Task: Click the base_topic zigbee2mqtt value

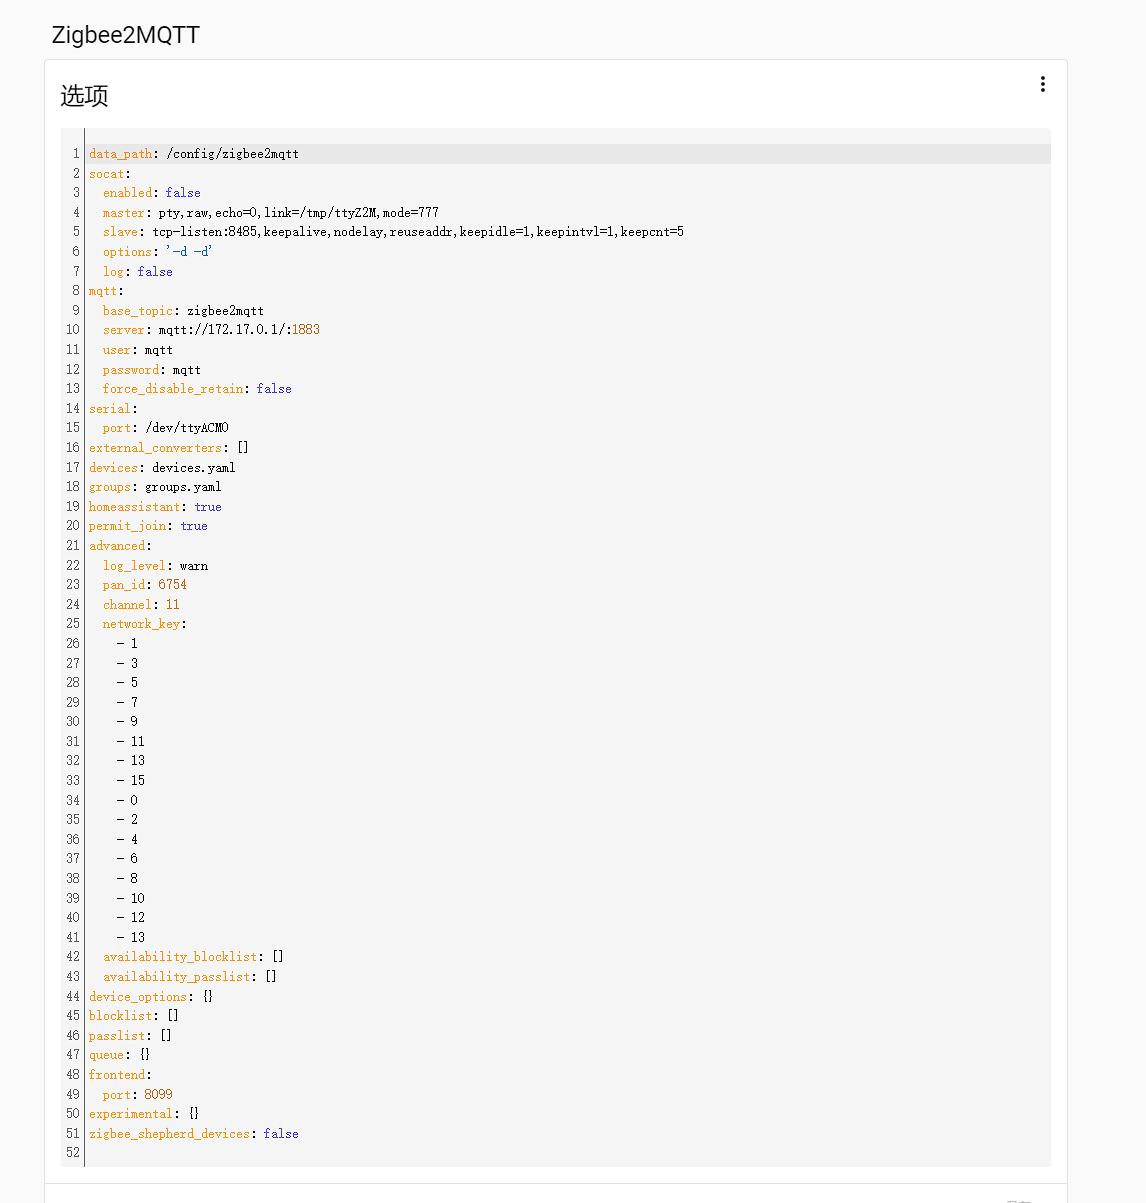Action: click(226, 311)
